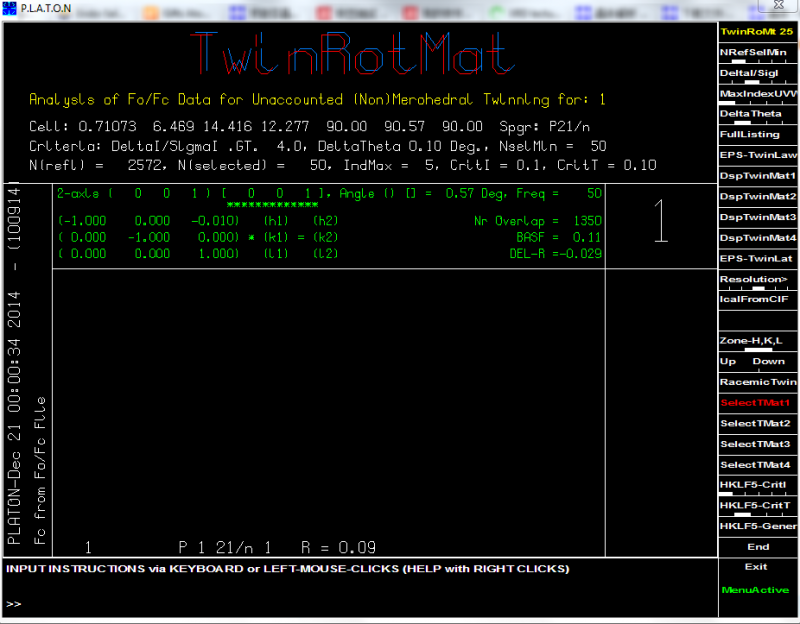This screenshot has height=624, width=800.
Task: Choose the SelectTMat3 option
Action: coord(757,444)
